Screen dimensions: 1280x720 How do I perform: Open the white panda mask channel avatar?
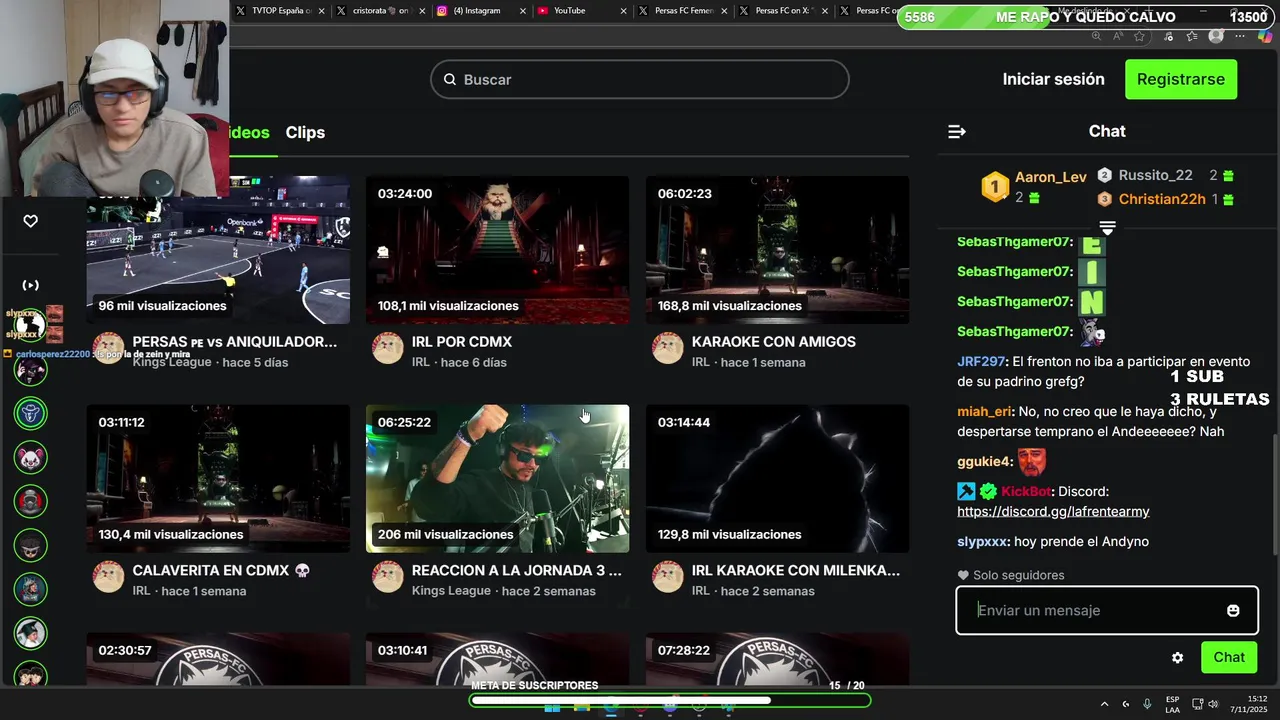(x=31, y=457)
